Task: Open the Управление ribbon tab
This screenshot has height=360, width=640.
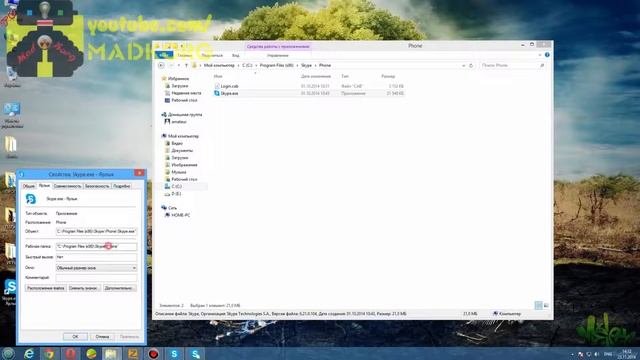Action: [278, 55]
